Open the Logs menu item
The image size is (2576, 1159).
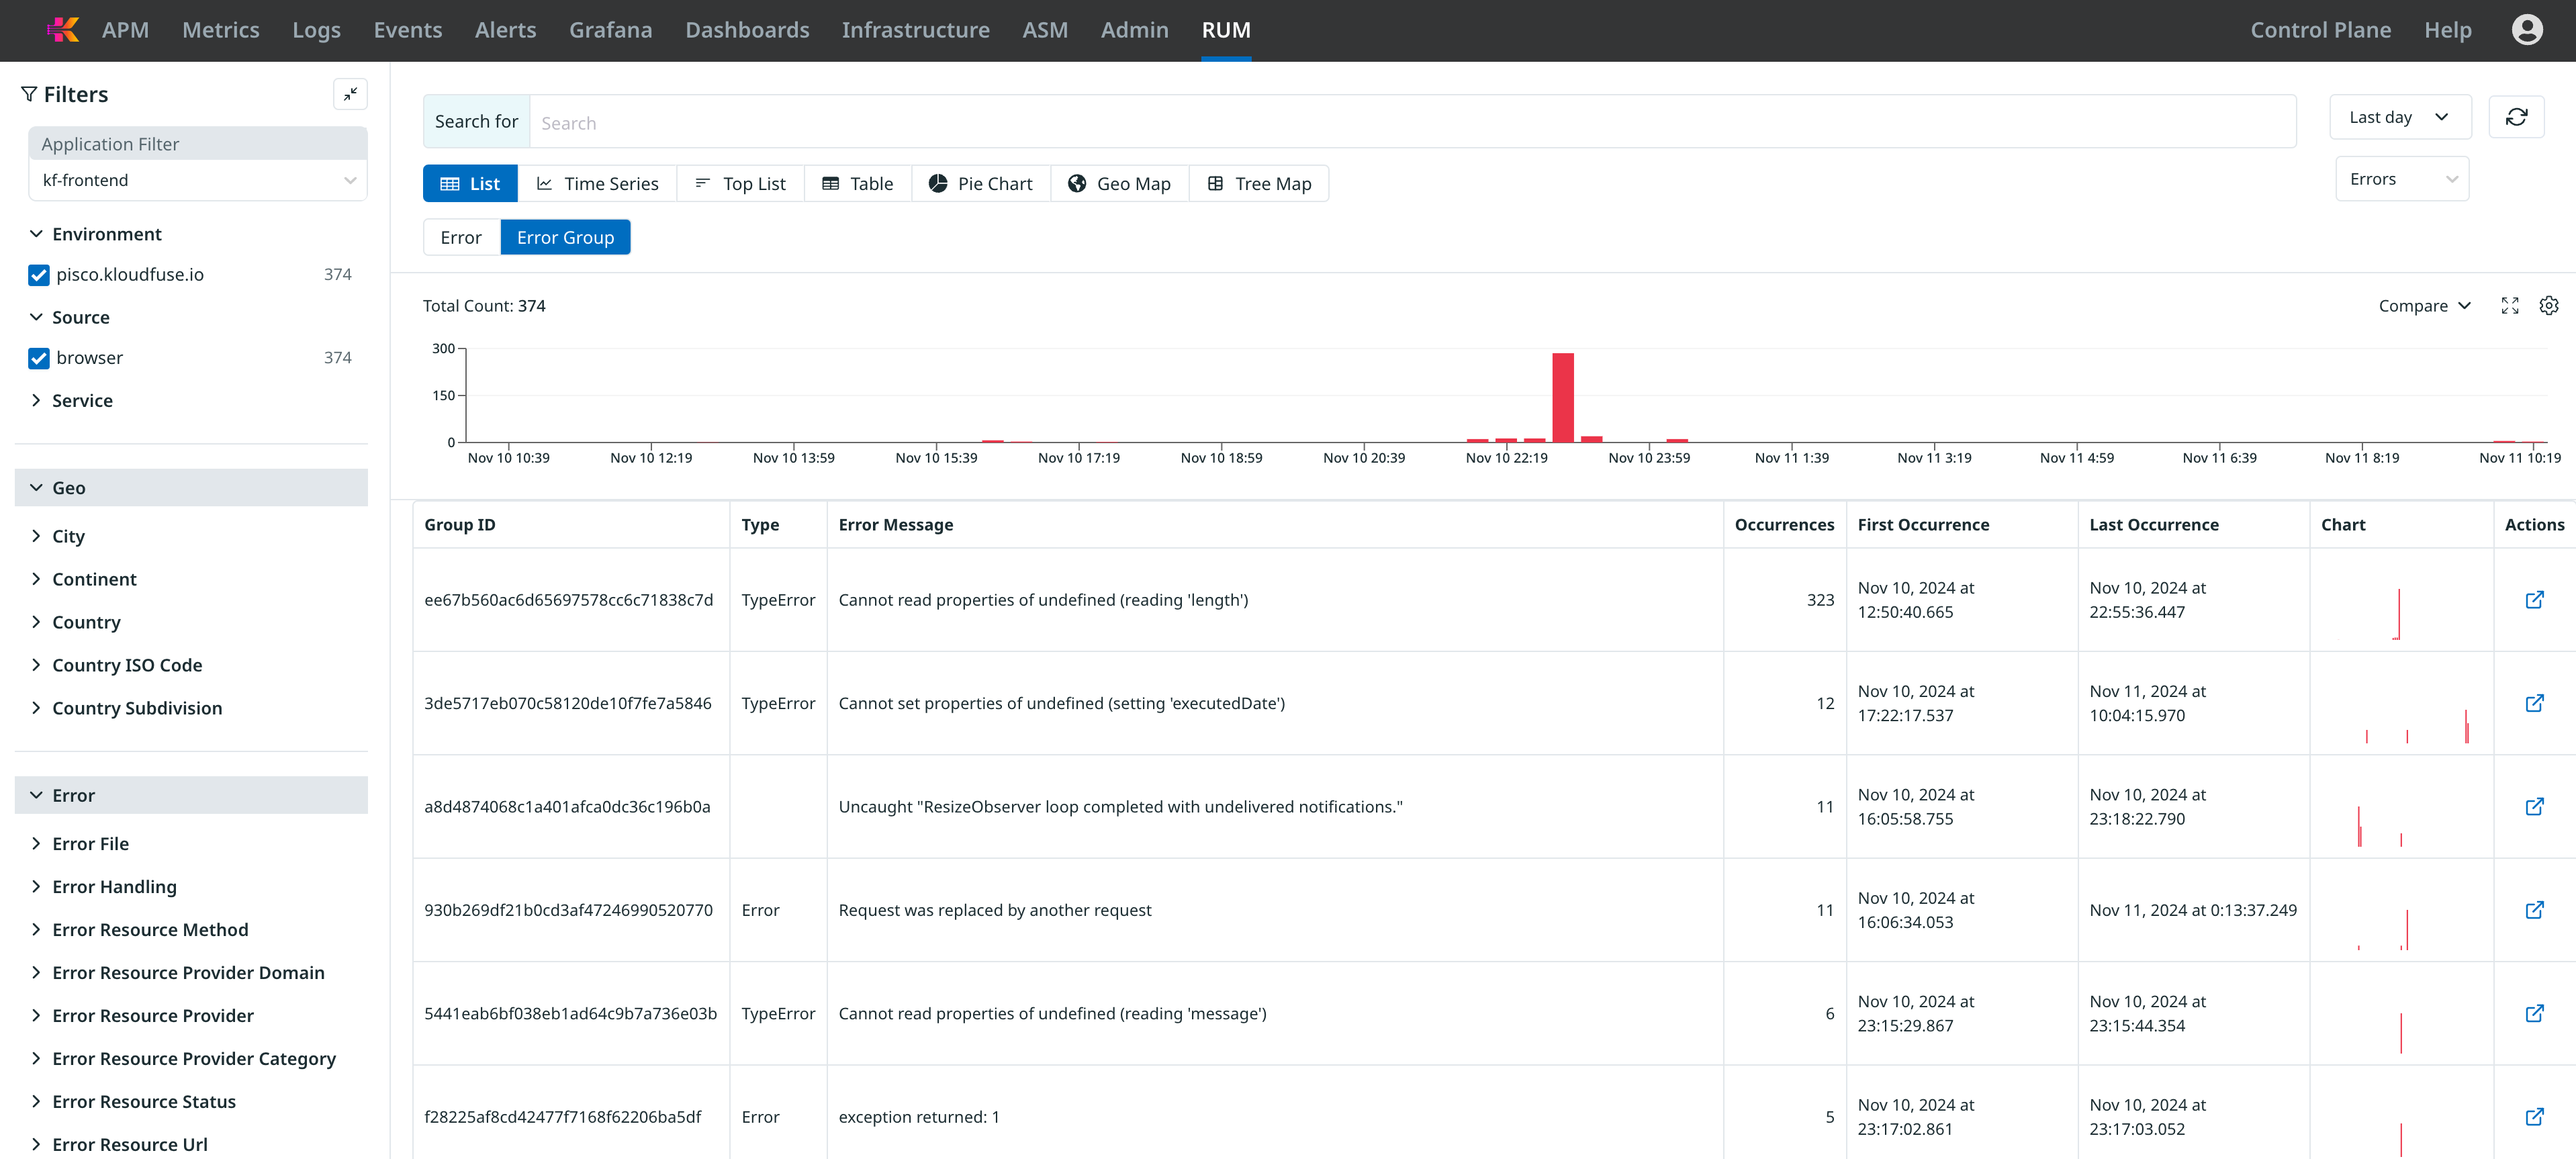coord(316,30)
